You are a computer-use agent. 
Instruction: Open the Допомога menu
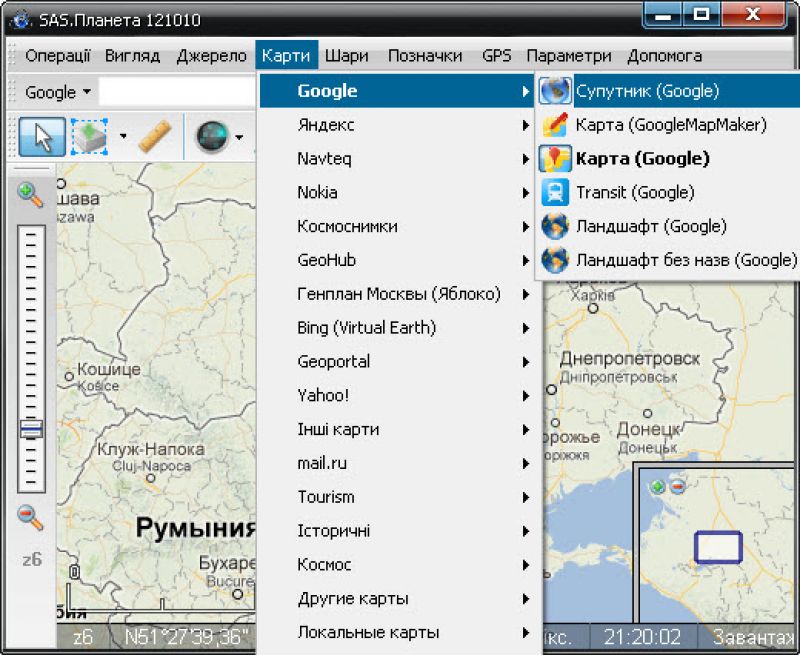coord(664,55)
